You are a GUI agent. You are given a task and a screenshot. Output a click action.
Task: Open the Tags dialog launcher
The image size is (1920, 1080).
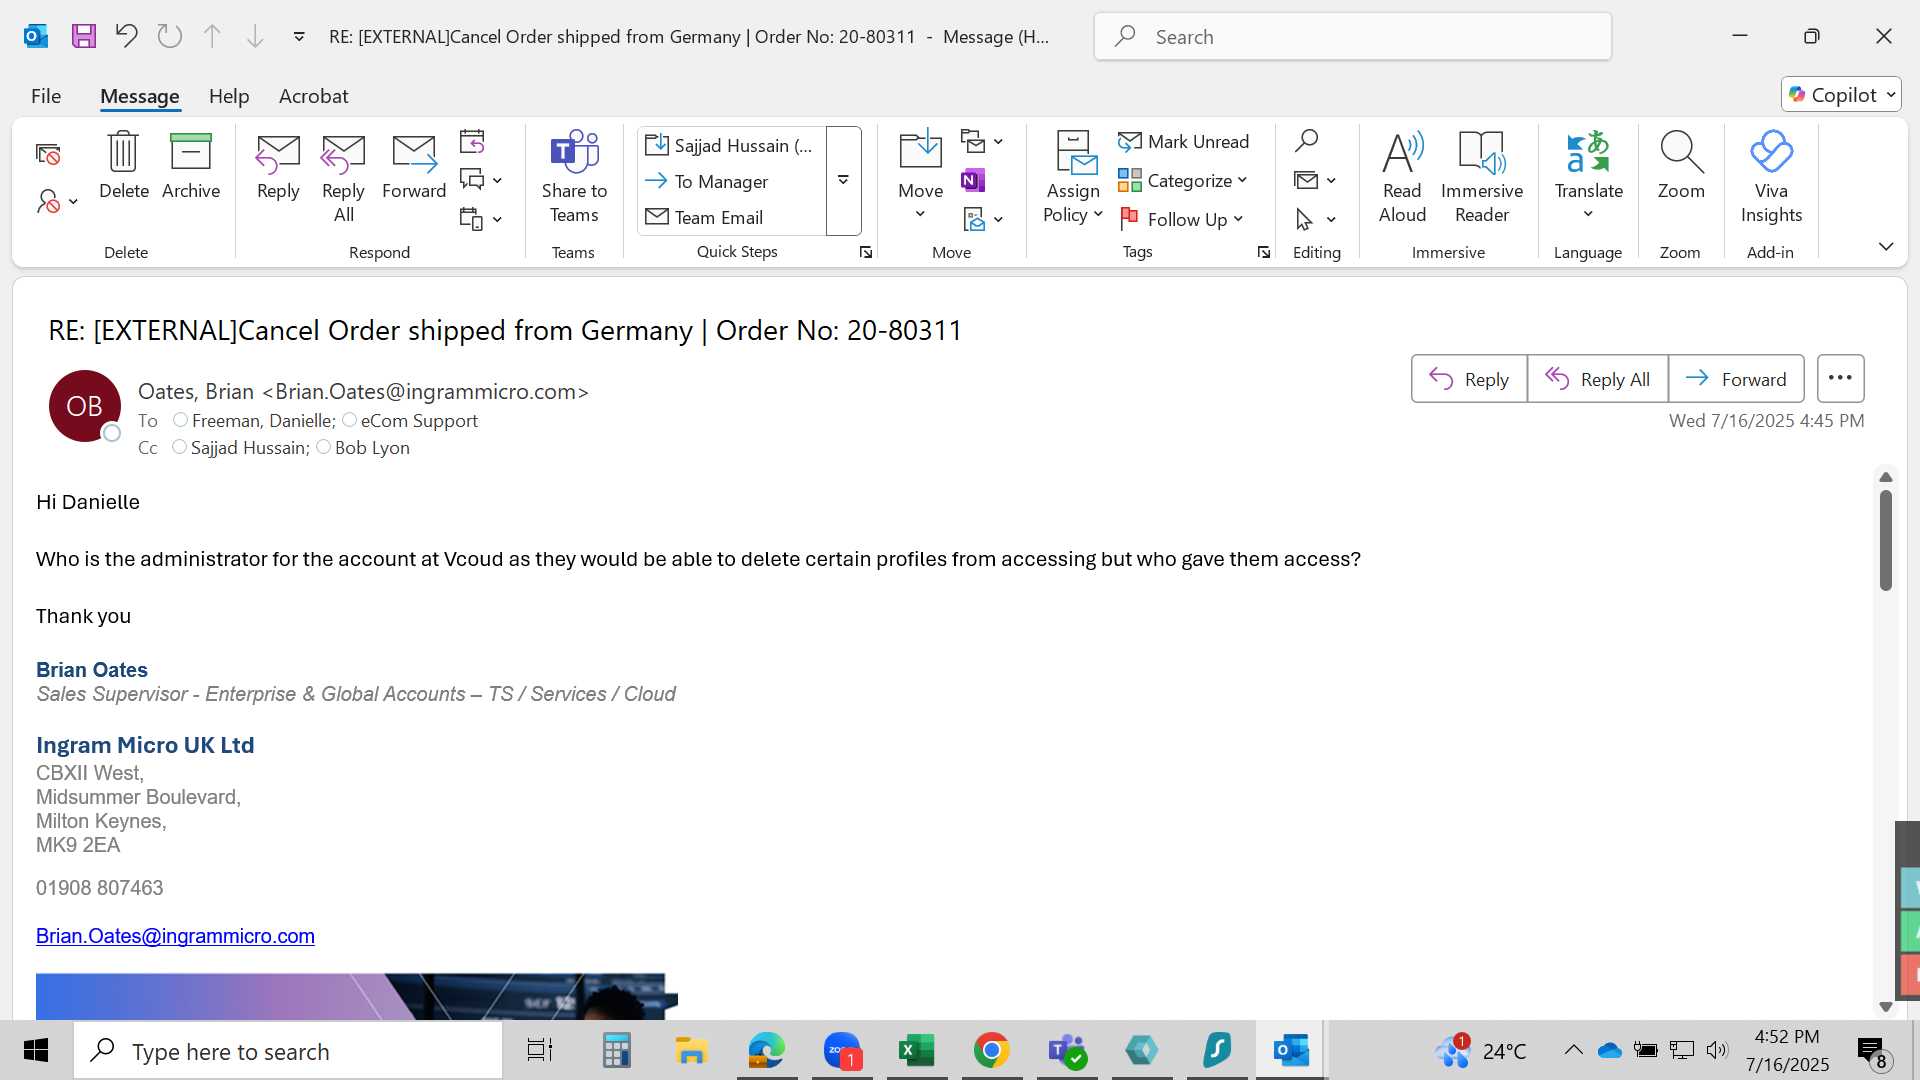click(x=1264, y=253)
